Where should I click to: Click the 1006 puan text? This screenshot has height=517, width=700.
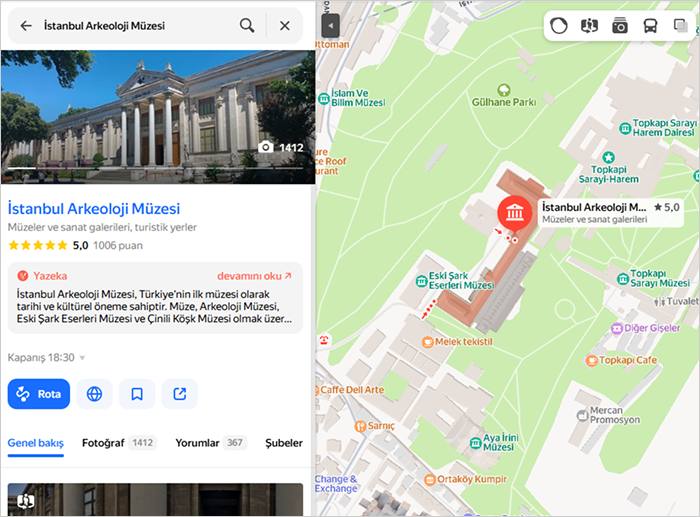tap(118, 246)
